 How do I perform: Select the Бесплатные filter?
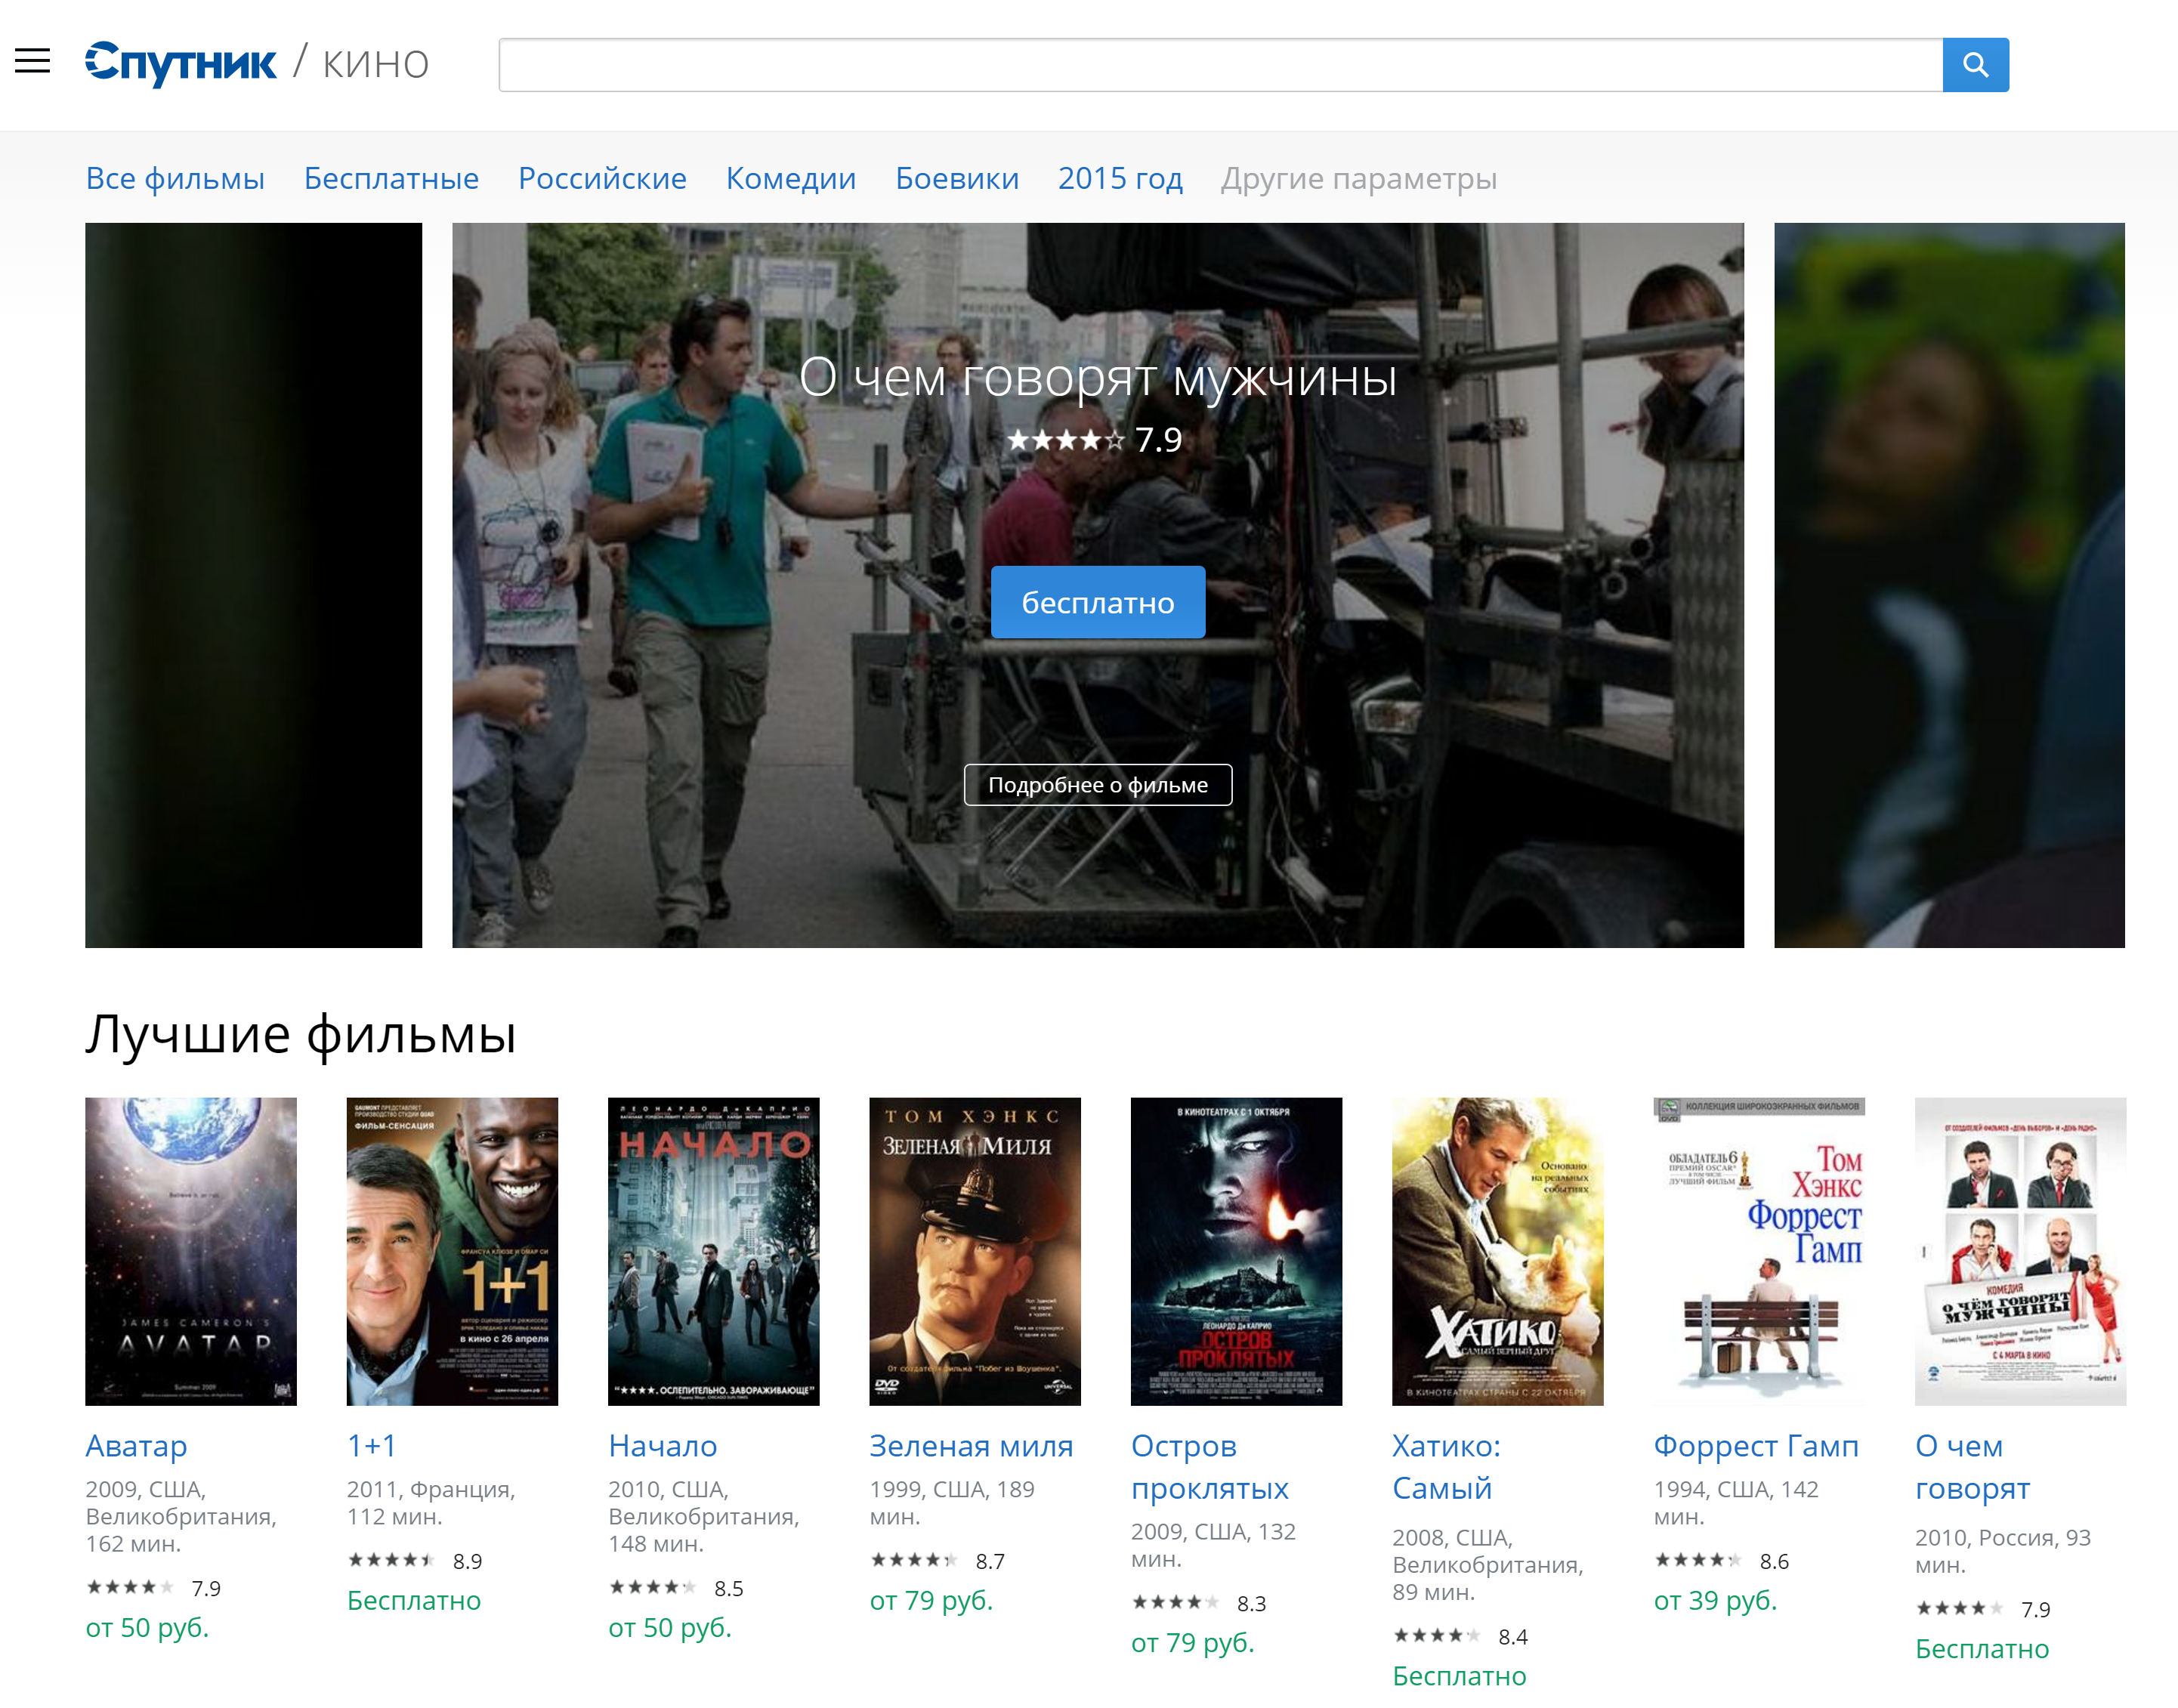pos(391,178)
